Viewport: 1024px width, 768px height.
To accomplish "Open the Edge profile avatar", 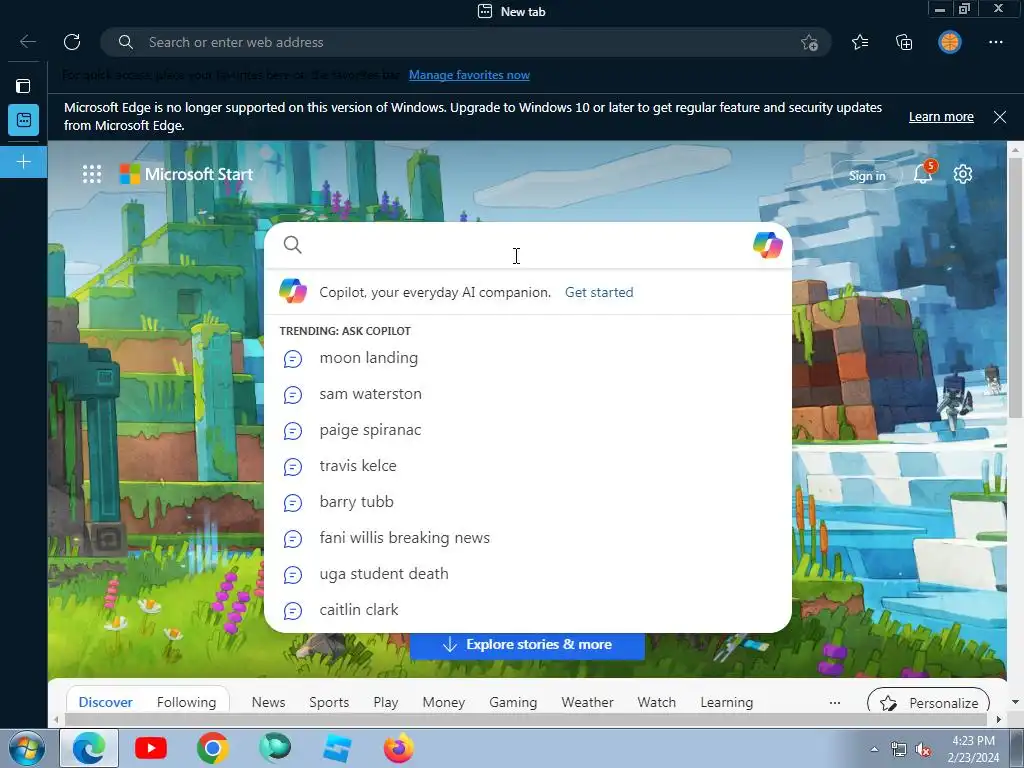I will 950,42.
